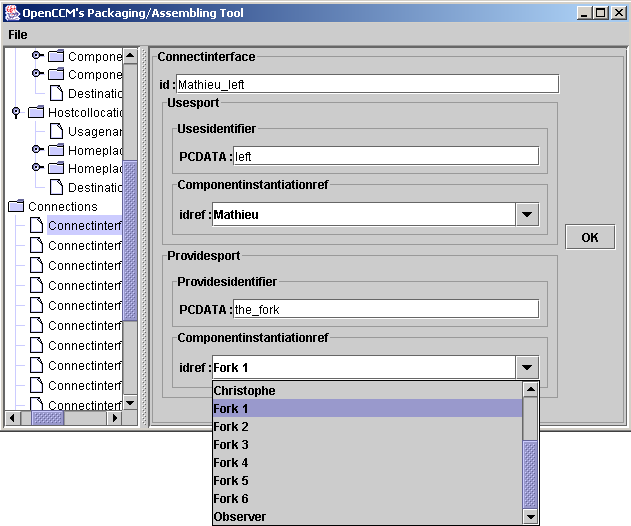This screenshot has height=526, width=631.
Task: Maximize the OpenCCM window
Action: (x=600, y=13)
